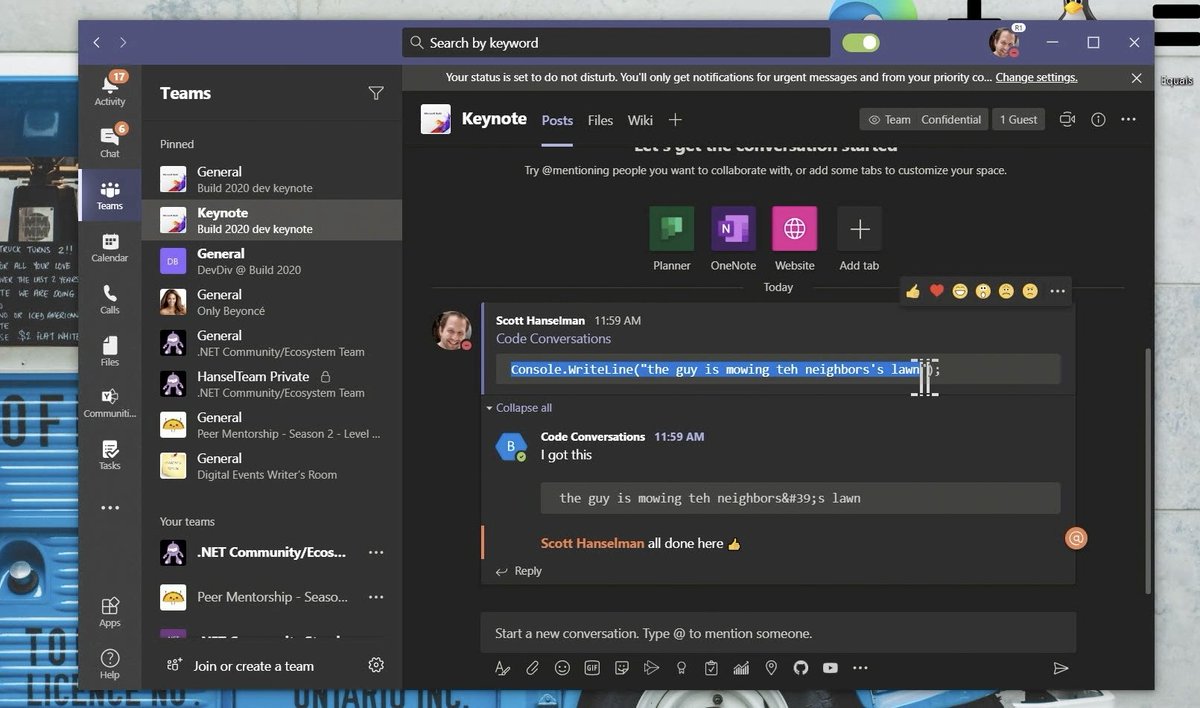Open the Files section in sidebar
Viewport: 1200px width, 708px height.
(x=110, y=351)
